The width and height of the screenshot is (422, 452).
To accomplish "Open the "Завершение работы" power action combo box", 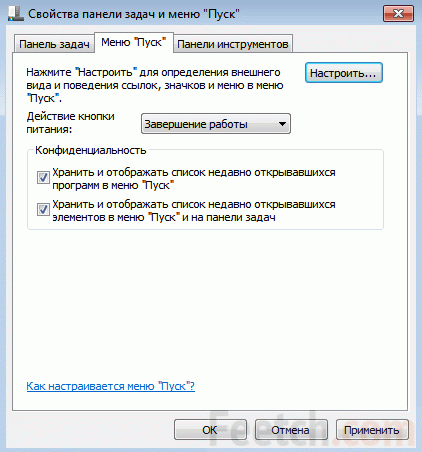I will tap(216, 124).
